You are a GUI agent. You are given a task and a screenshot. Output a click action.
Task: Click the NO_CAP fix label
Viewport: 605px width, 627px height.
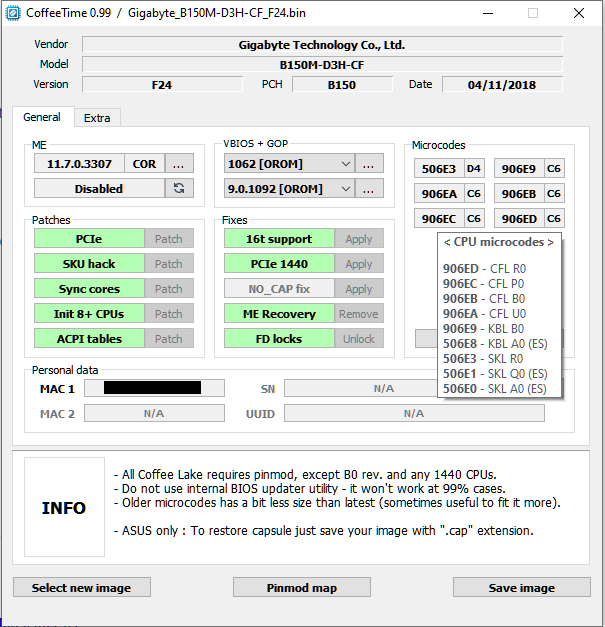pyautogui.click(x=279, y=288)
